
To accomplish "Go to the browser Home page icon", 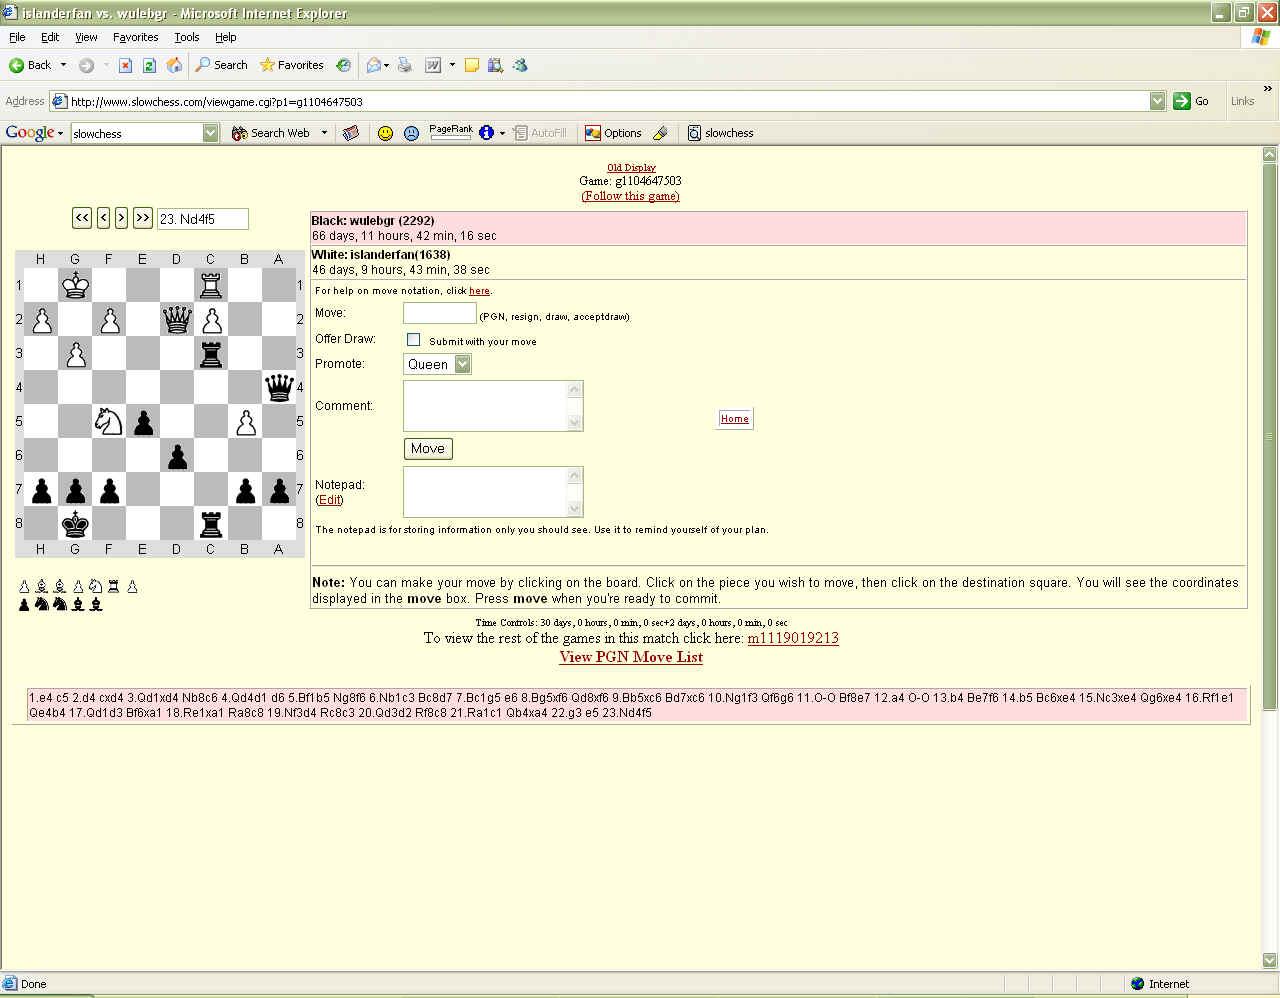I will tap(174, 65).
